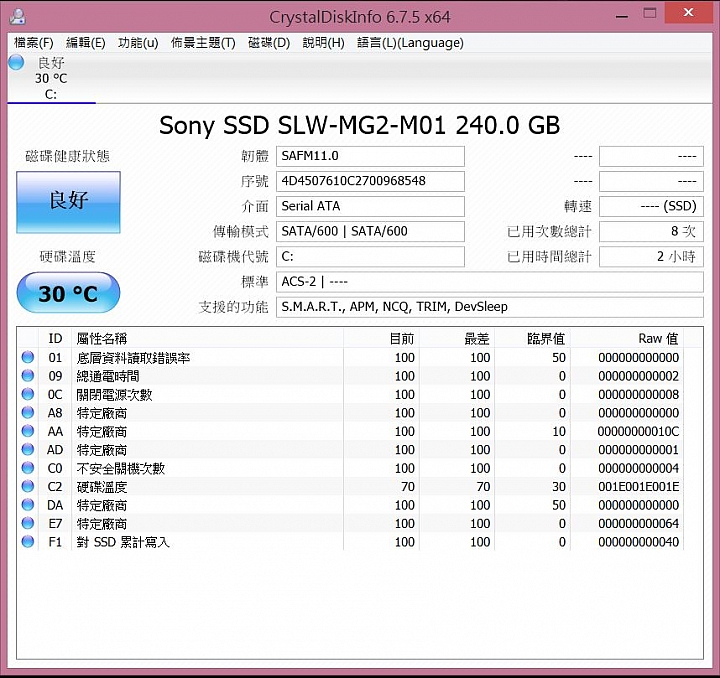720x678 pixels.
Task: Click the 目前 column header
Action: [381, 338]
